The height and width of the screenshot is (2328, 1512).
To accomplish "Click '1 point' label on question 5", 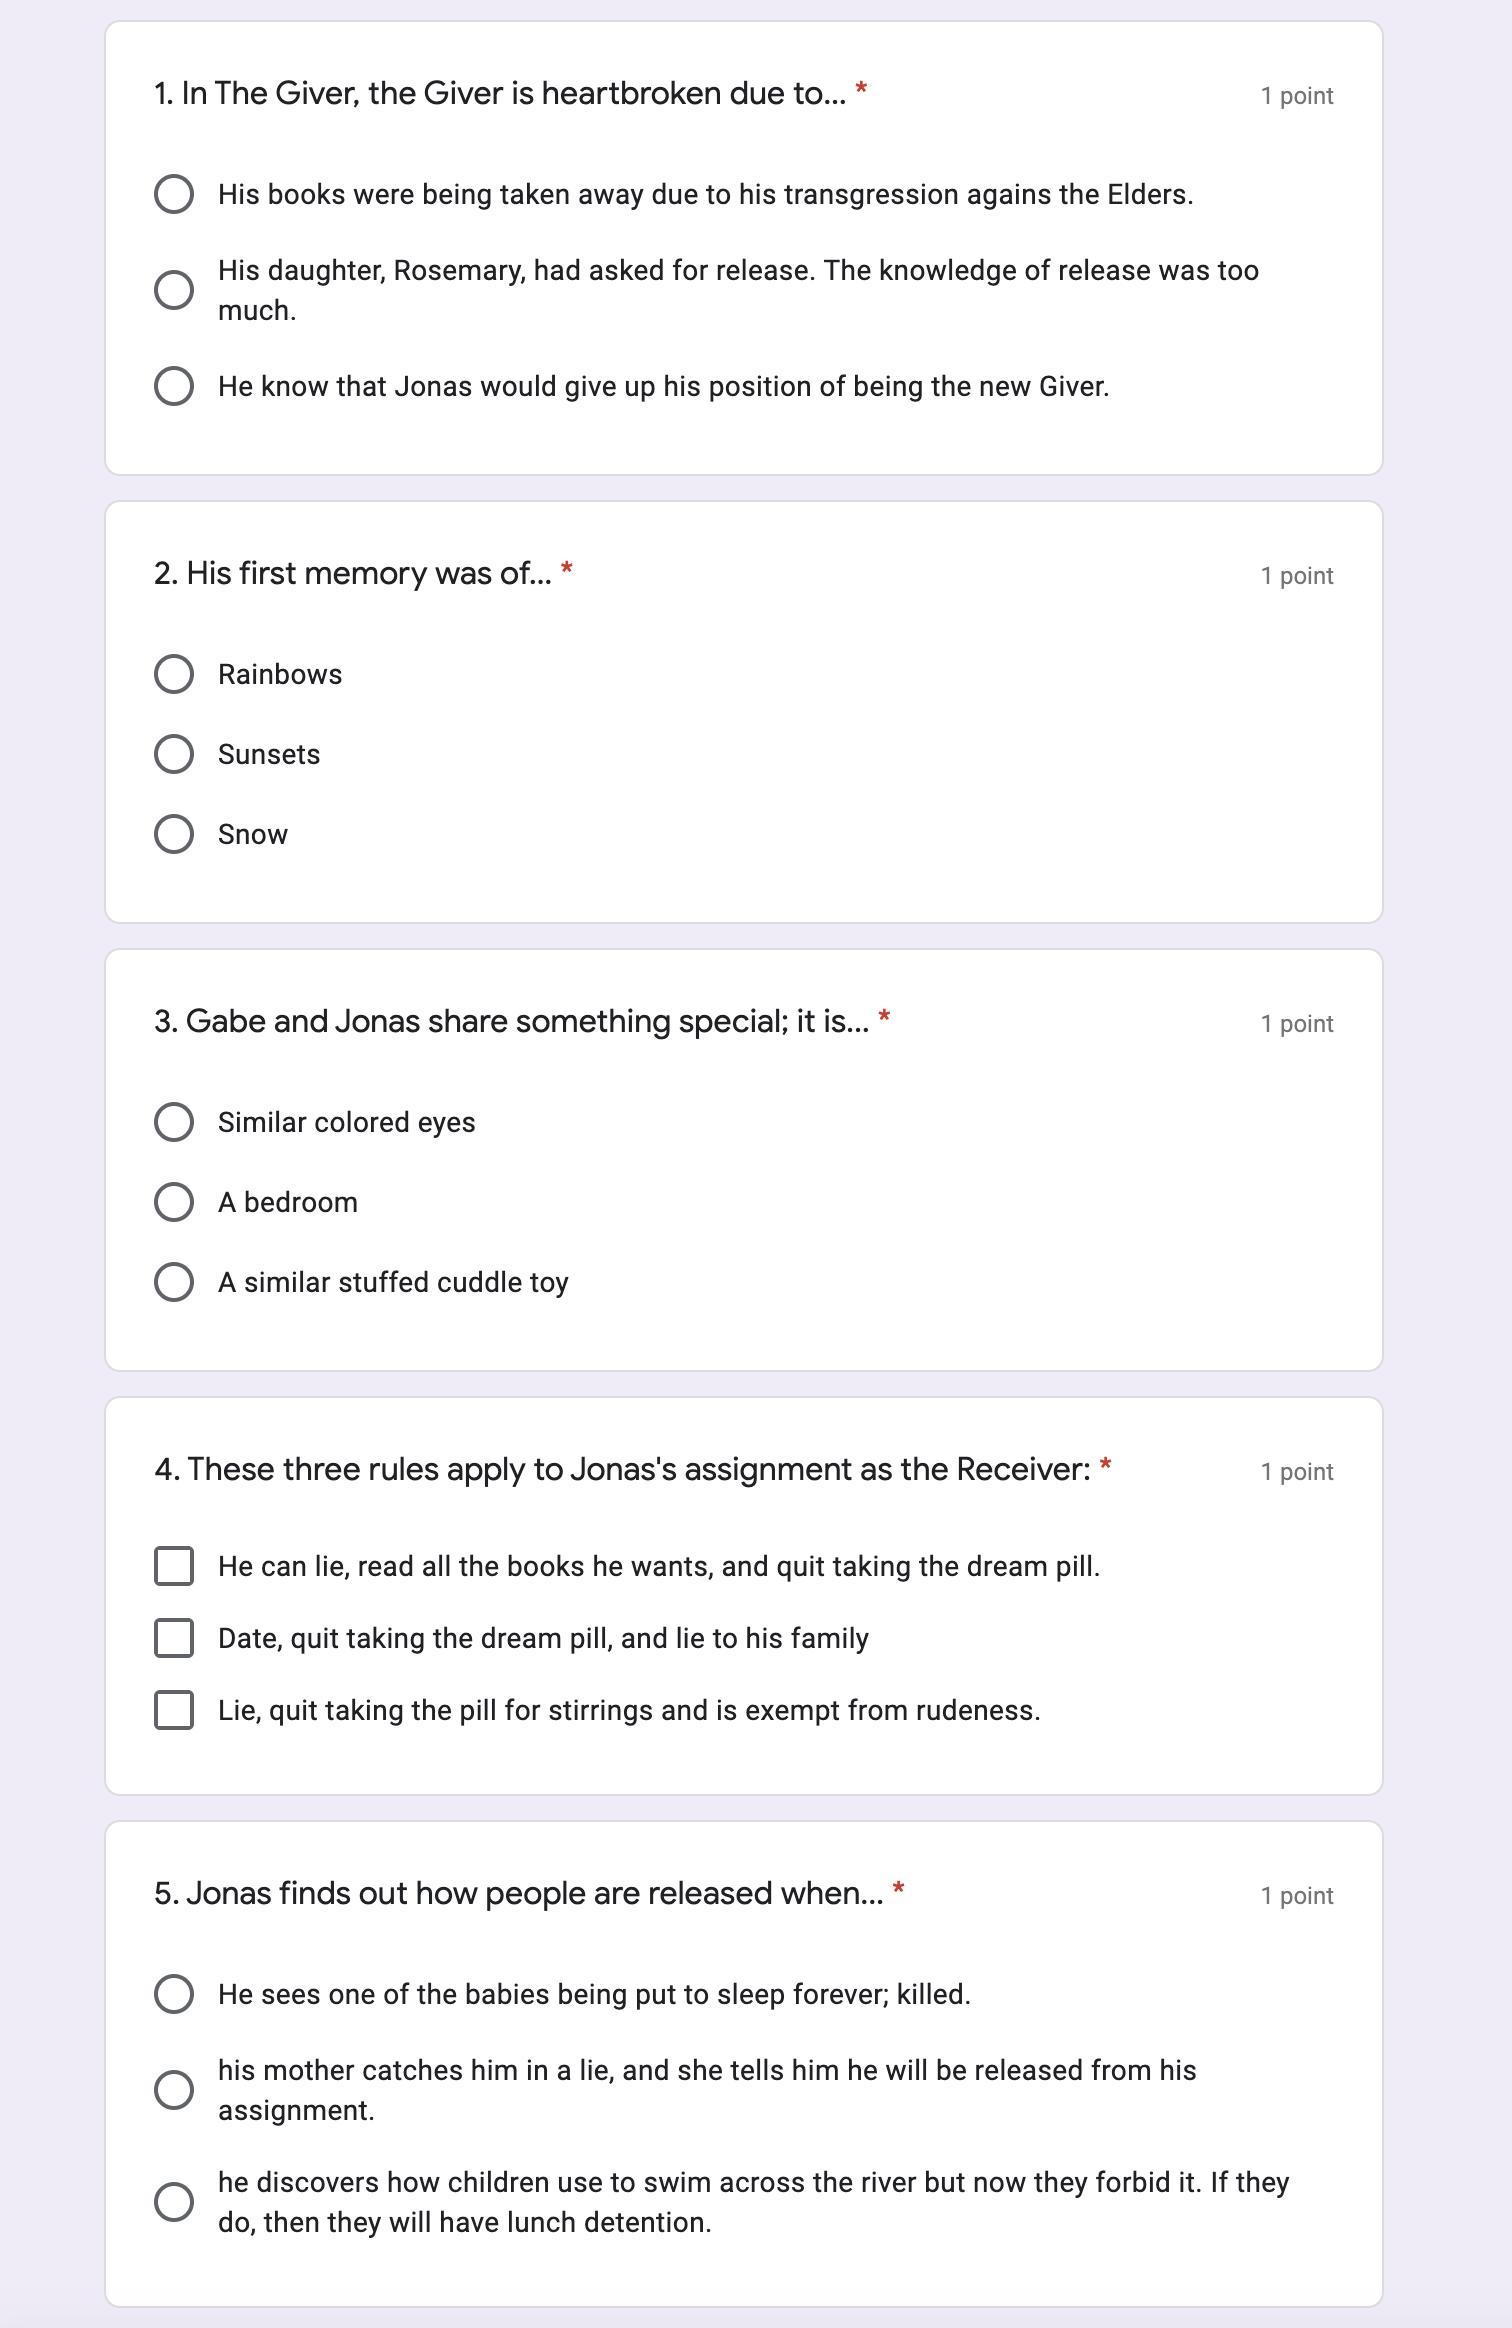I will tap(1297, 1896).
